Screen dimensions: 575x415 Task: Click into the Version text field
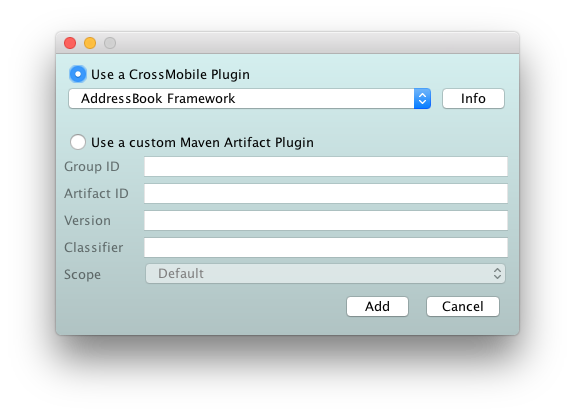point(326,220)
